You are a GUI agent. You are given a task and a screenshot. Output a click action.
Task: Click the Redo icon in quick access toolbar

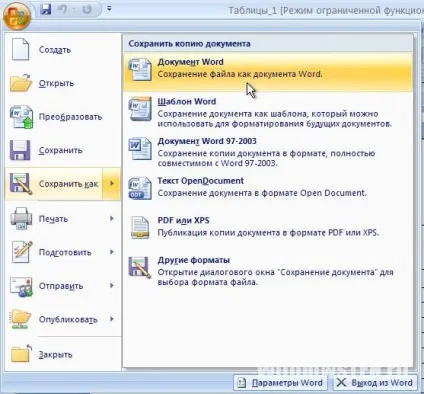click(87, 9)
